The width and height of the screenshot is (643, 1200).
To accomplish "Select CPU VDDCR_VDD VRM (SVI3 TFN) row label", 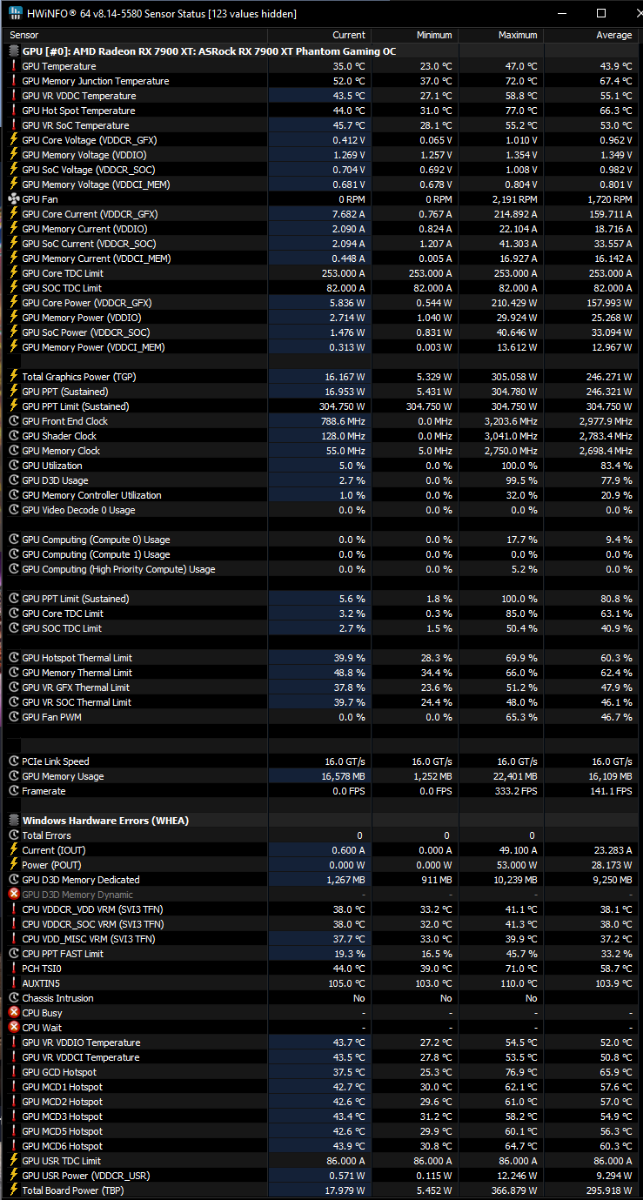I will pyautogui.click(x=92, y=910).
